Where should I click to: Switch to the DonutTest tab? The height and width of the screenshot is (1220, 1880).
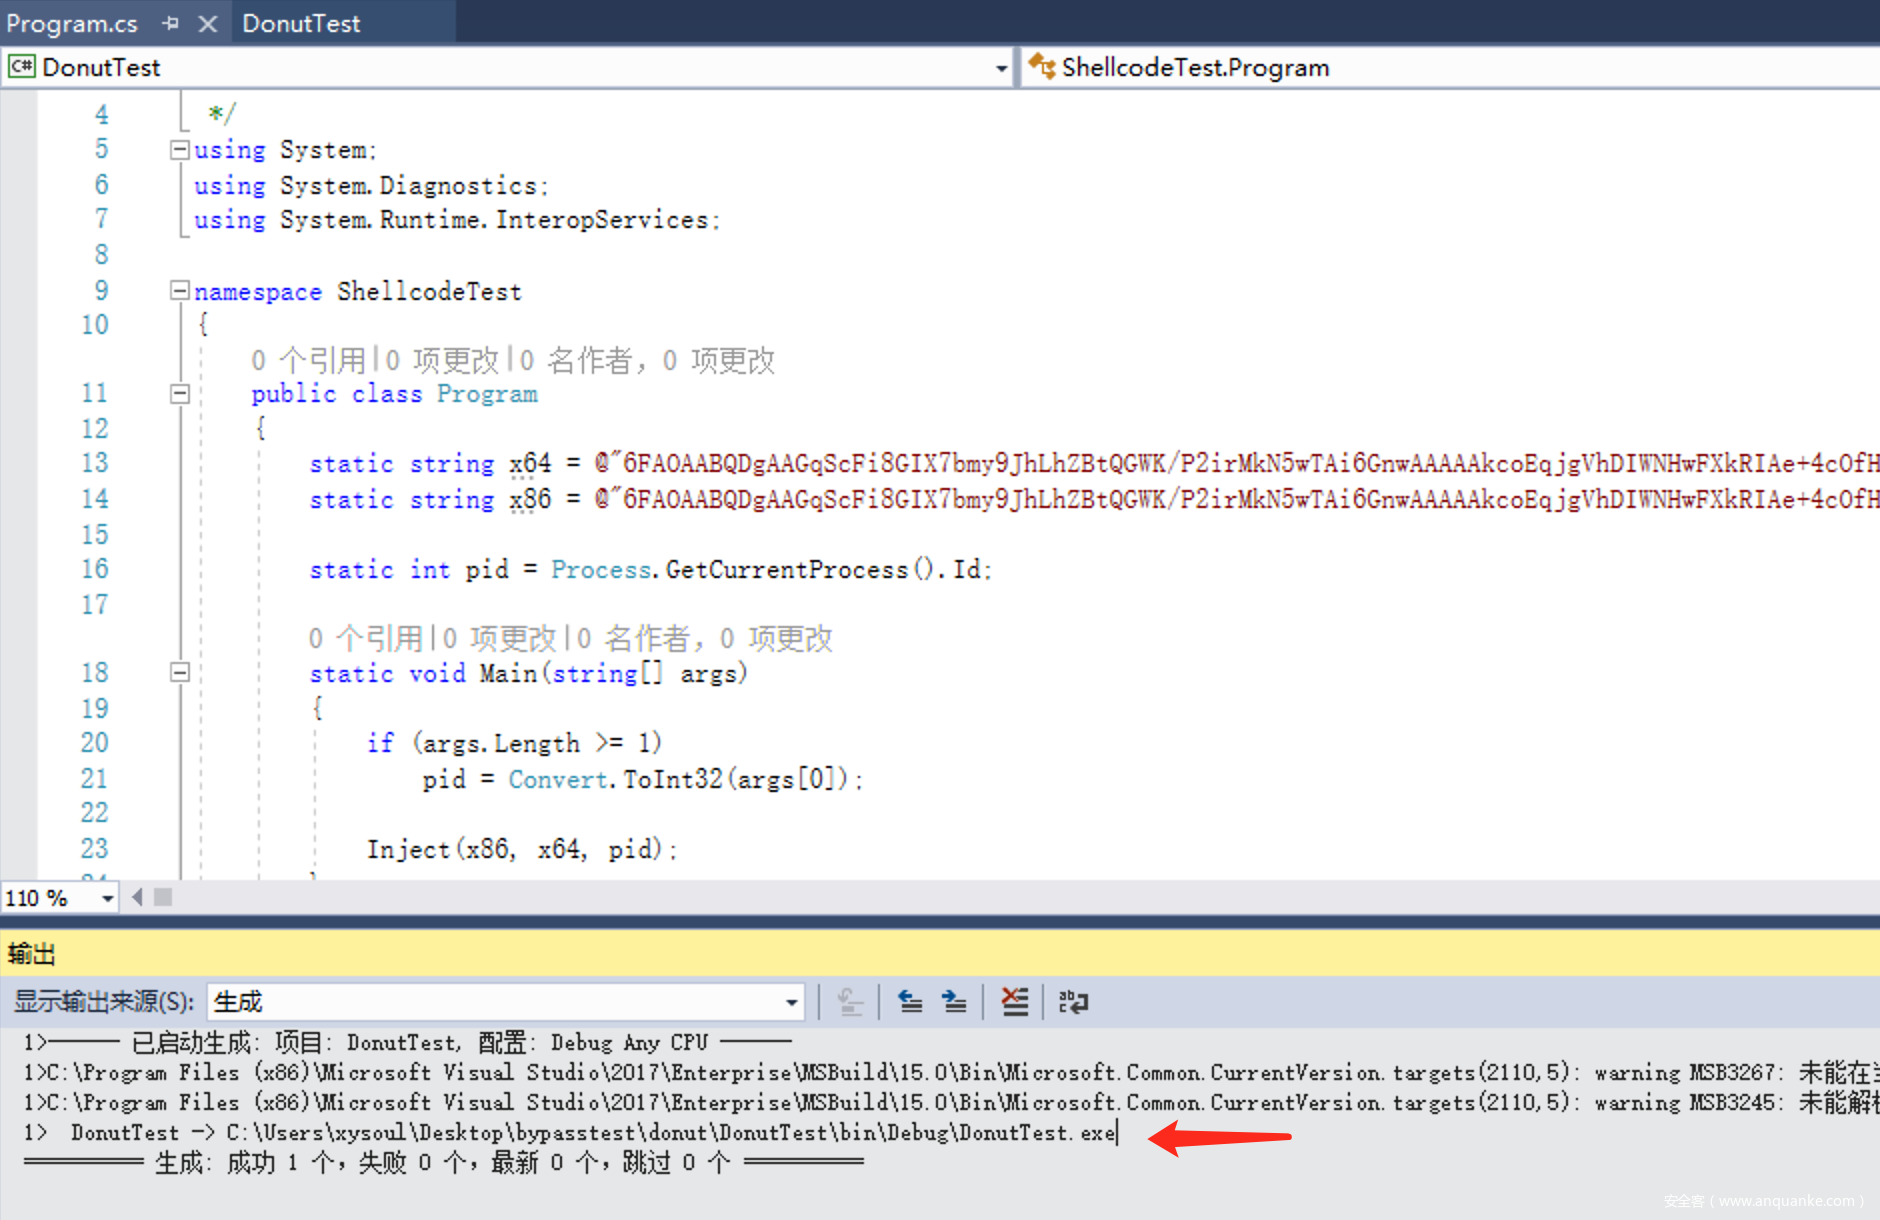301,23
